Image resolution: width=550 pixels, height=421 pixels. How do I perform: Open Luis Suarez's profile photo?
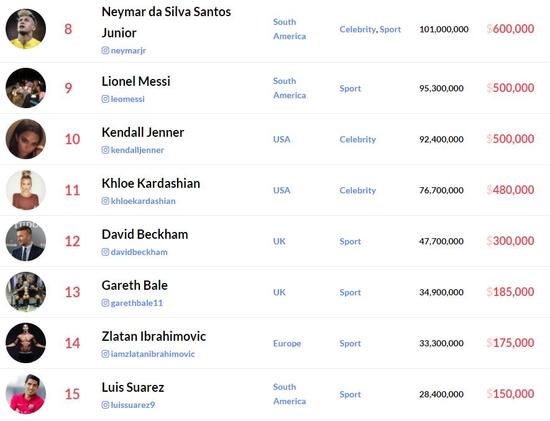(26, 394)
